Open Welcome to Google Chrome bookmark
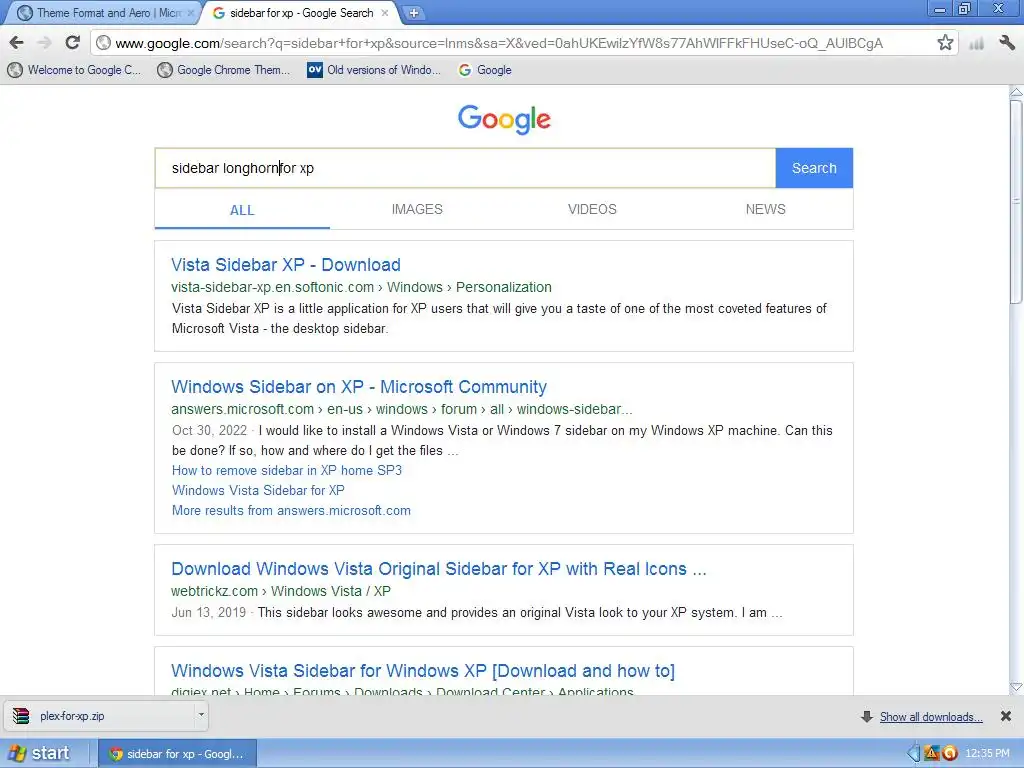Viewport: 1024px width, 768px height. click(74, 70)
